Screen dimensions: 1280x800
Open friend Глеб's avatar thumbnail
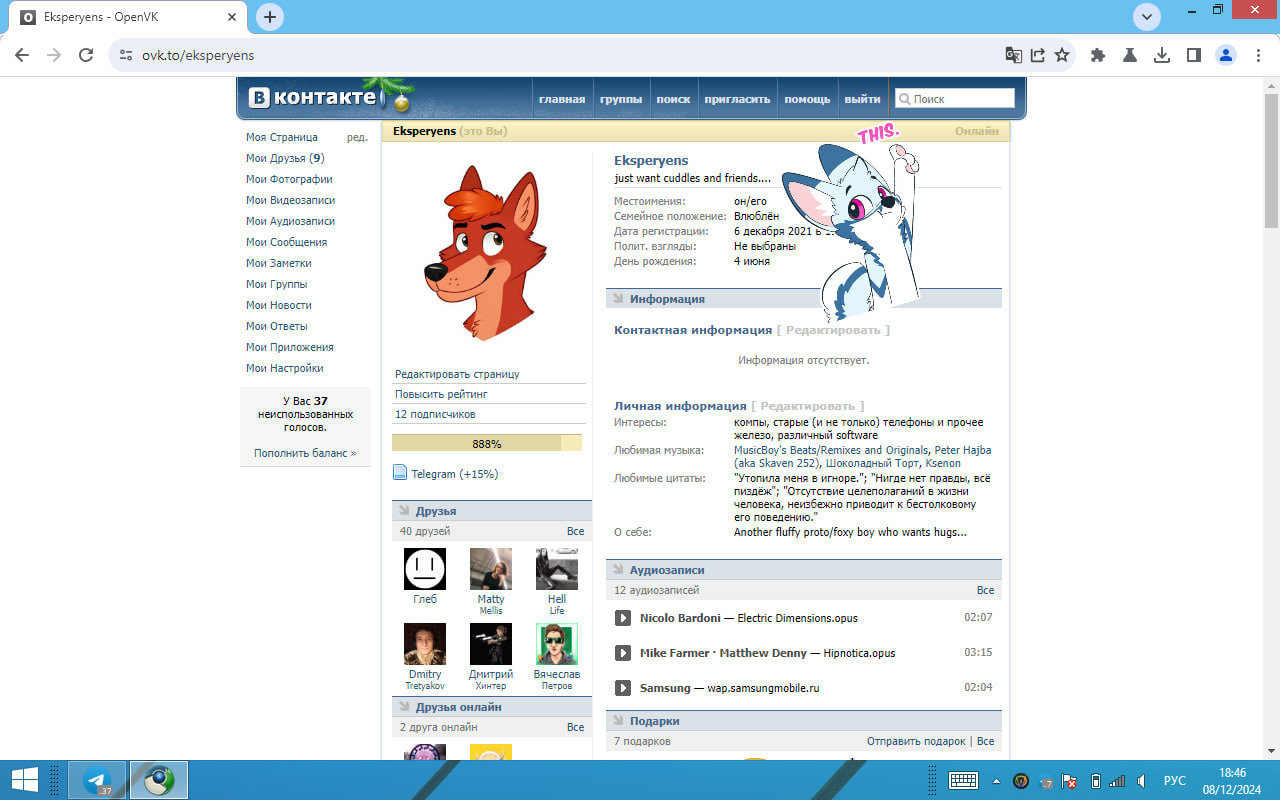(x=425, y=569)
